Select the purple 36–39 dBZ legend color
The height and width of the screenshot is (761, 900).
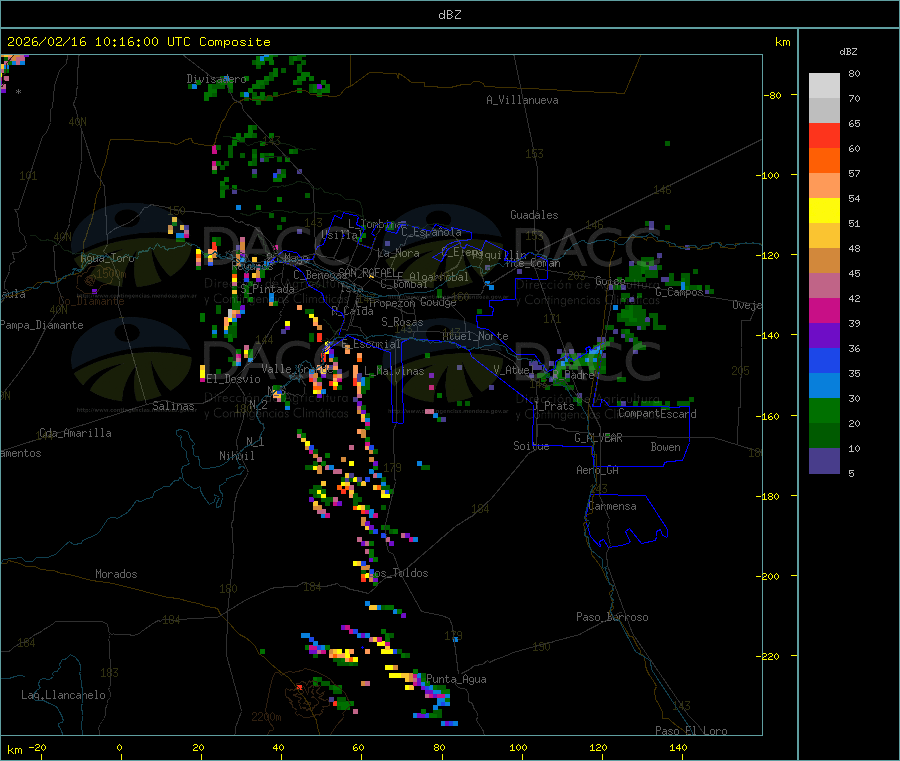[x=824, y=336]
